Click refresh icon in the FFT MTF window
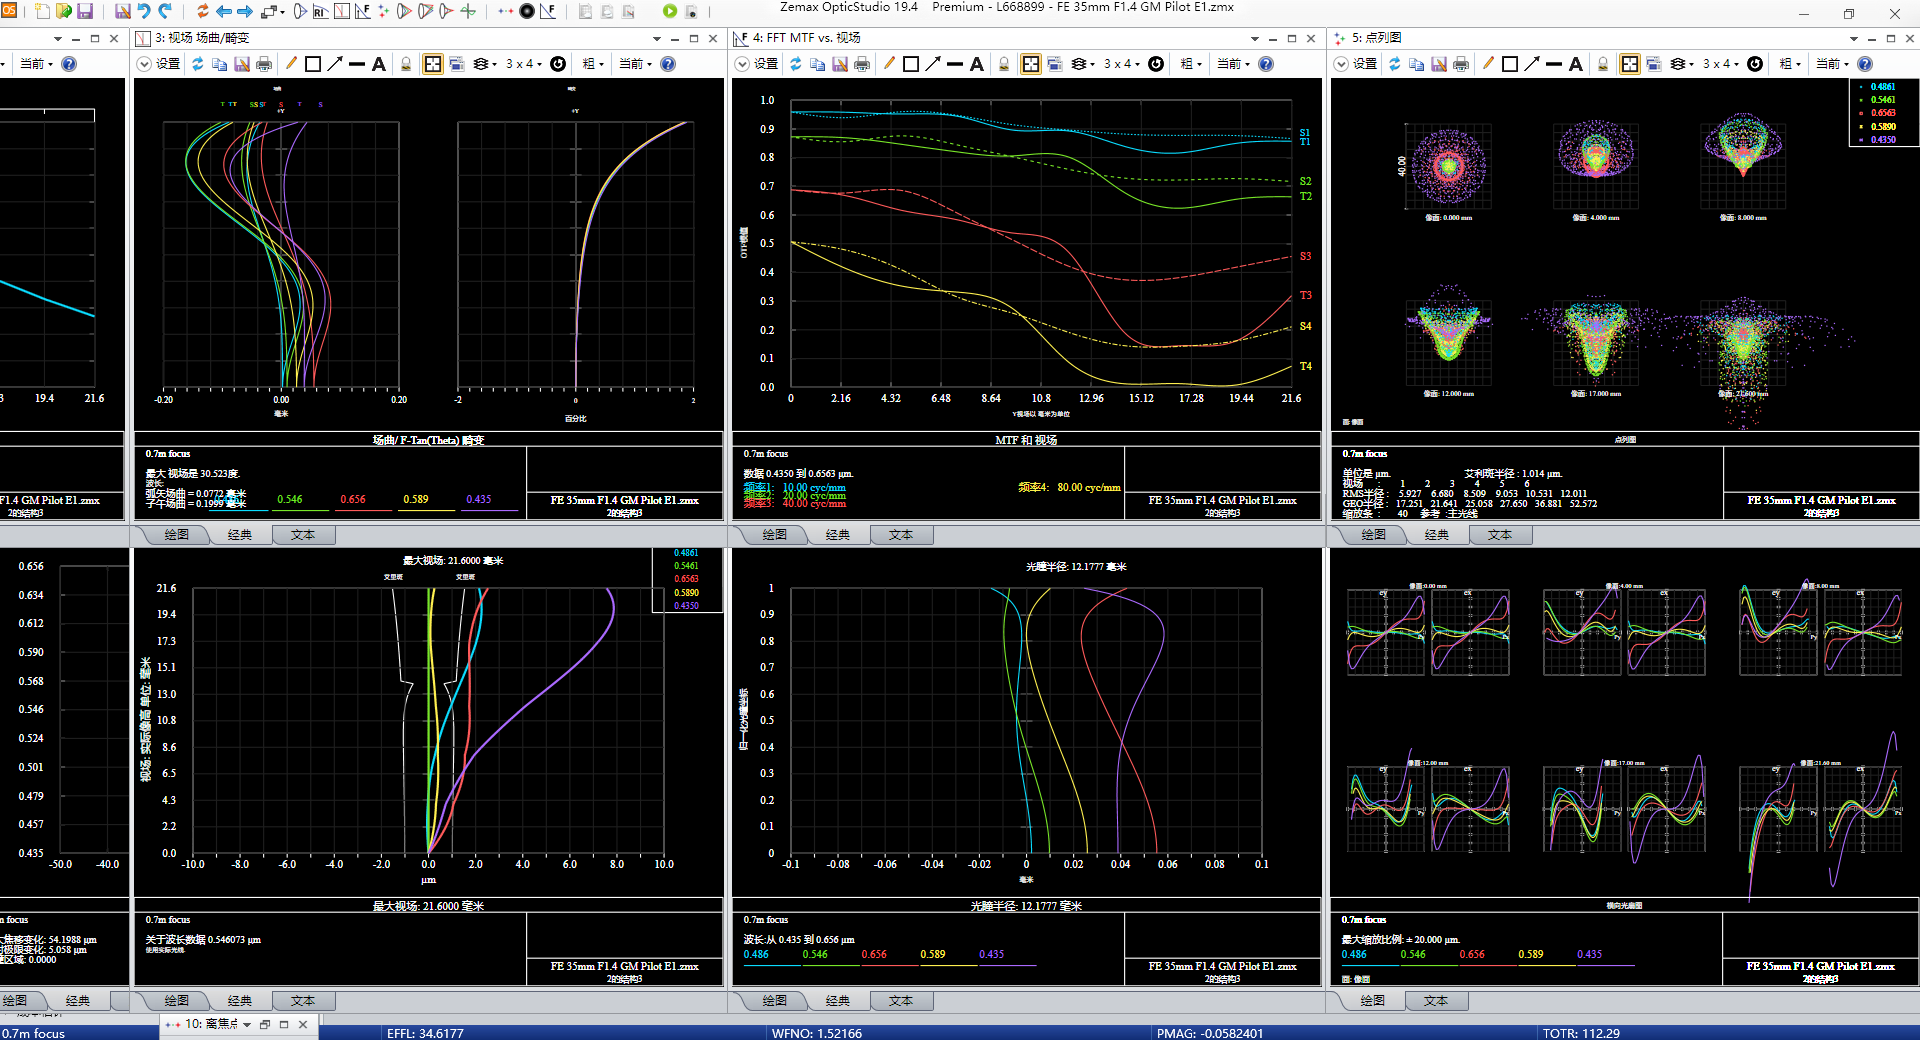 (795, 64)
